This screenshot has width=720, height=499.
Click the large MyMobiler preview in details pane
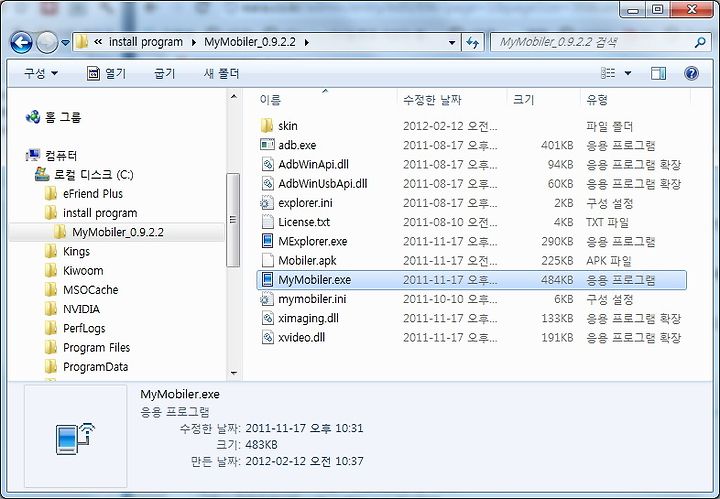click(x=75, y=438)
